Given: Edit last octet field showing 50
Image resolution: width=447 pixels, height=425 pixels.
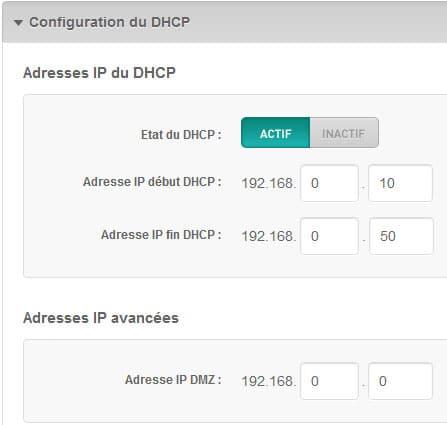Looking at the screenshot, I should (x=401, y=236).
